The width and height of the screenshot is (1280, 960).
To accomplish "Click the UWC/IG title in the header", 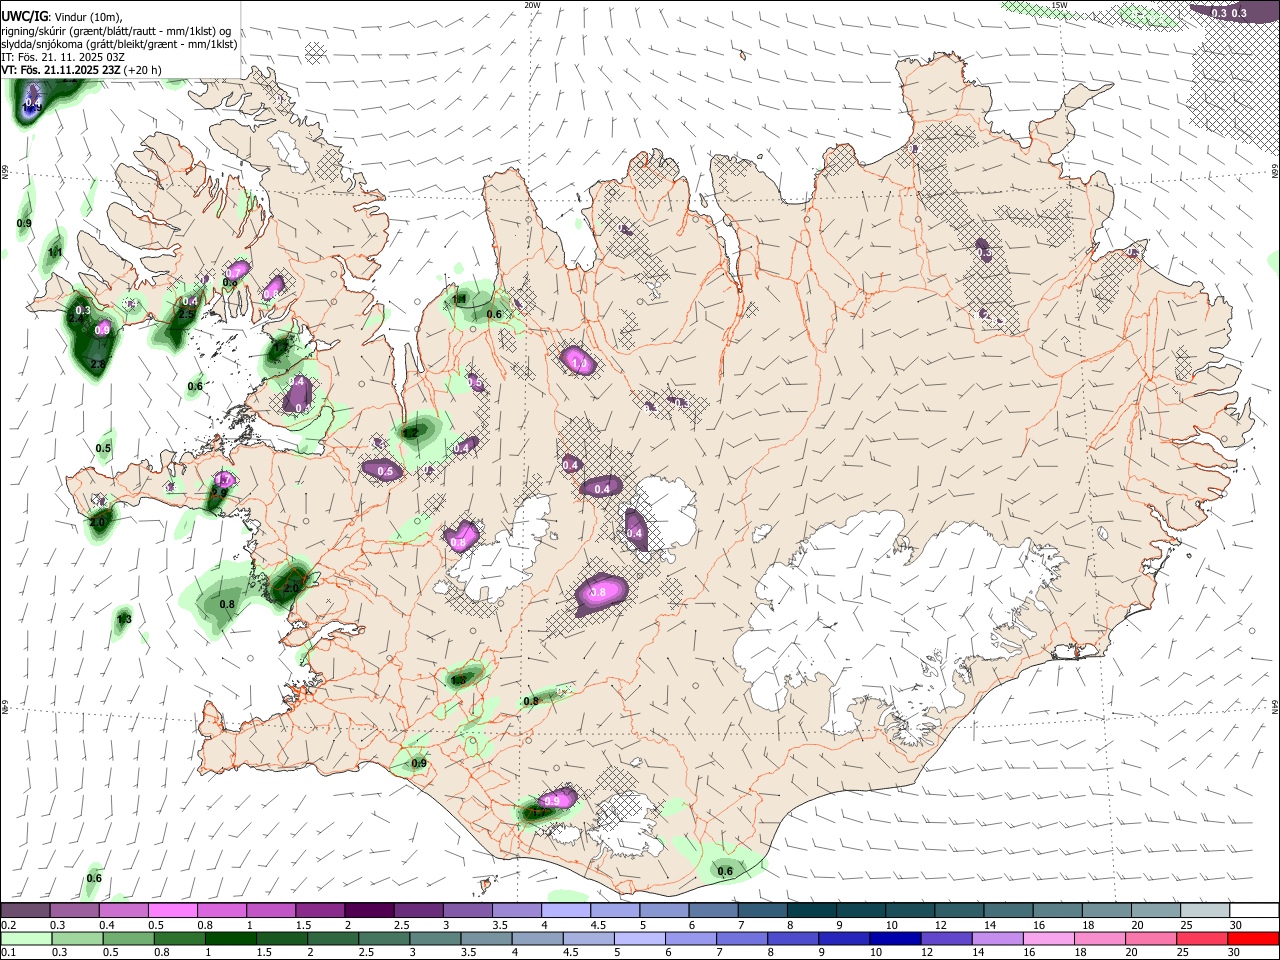I will pos(24,17).
